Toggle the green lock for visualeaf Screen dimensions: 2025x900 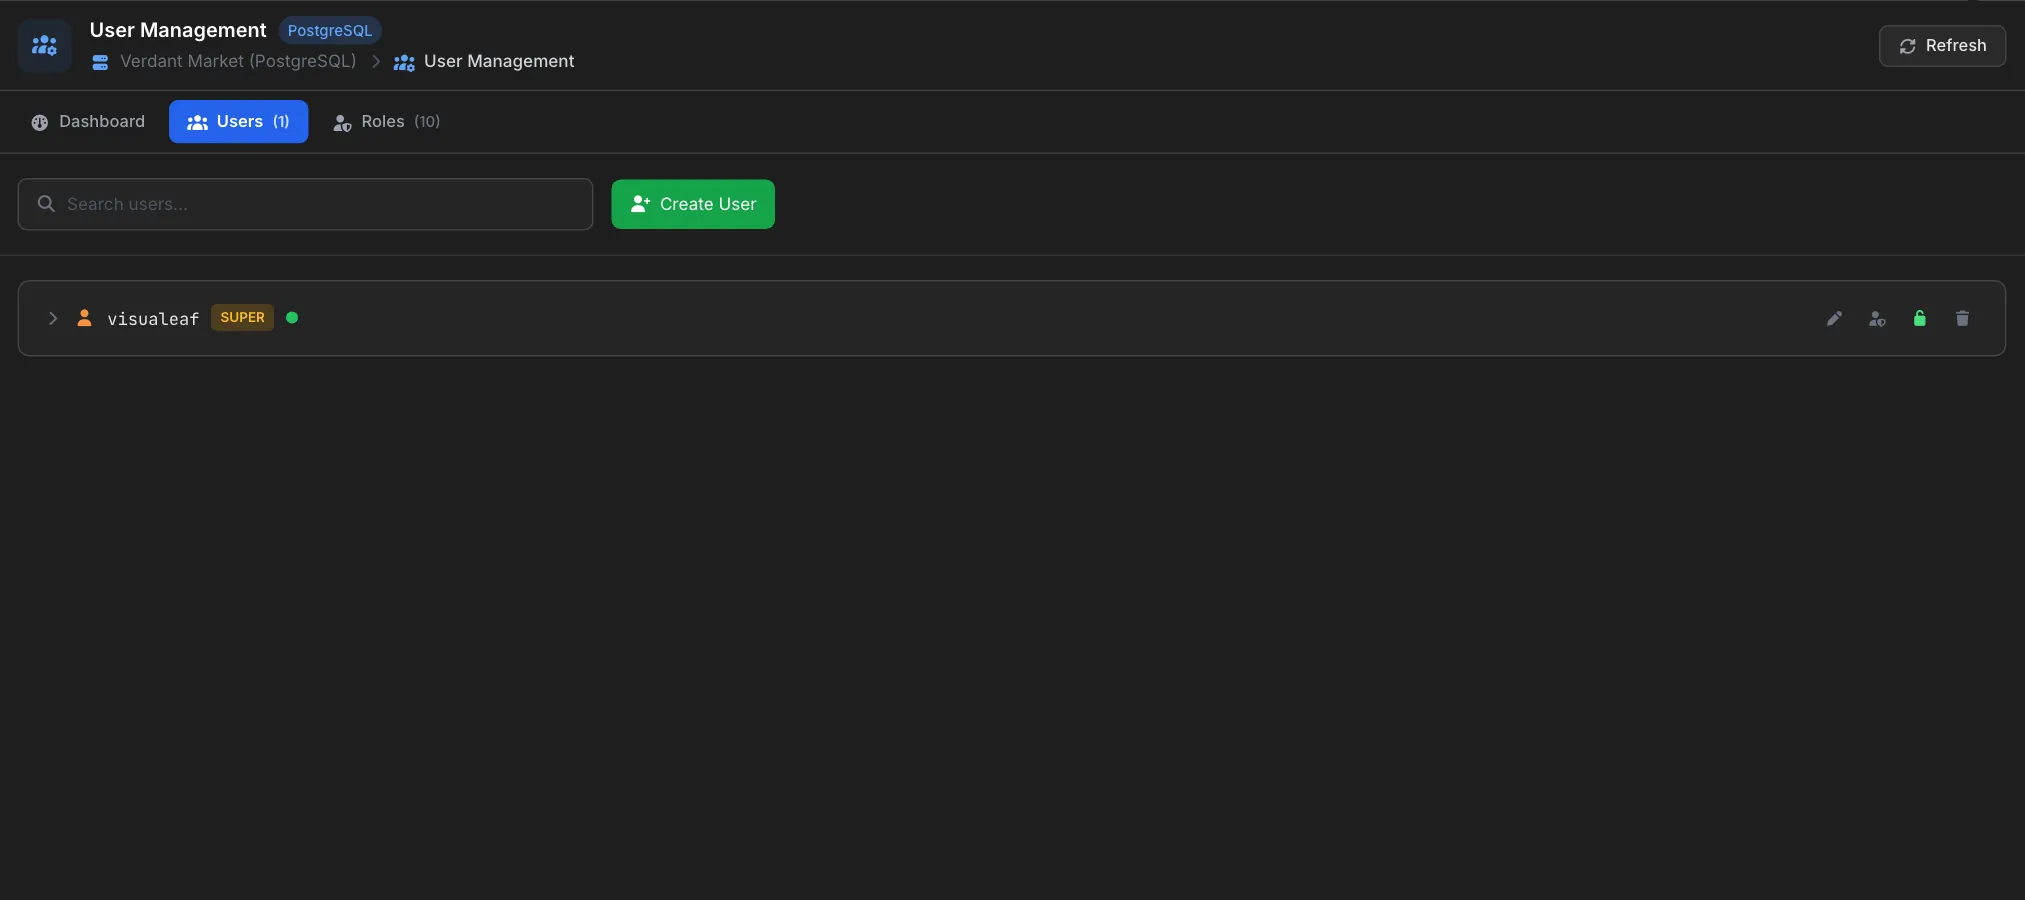pyautogui.click(x=1920, y=319)
